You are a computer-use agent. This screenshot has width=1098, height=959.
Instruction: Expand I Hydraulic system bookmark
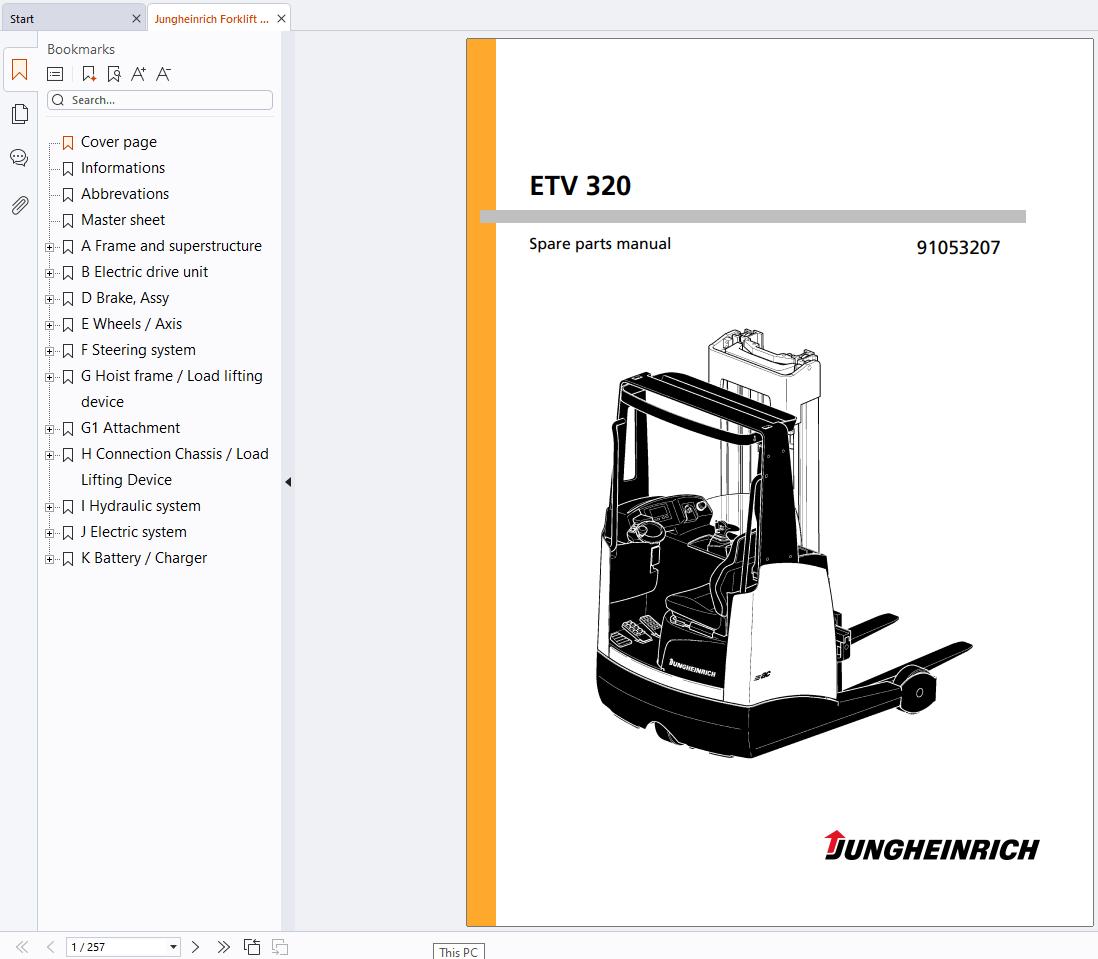pyautogui.click(x=49, y=507)
